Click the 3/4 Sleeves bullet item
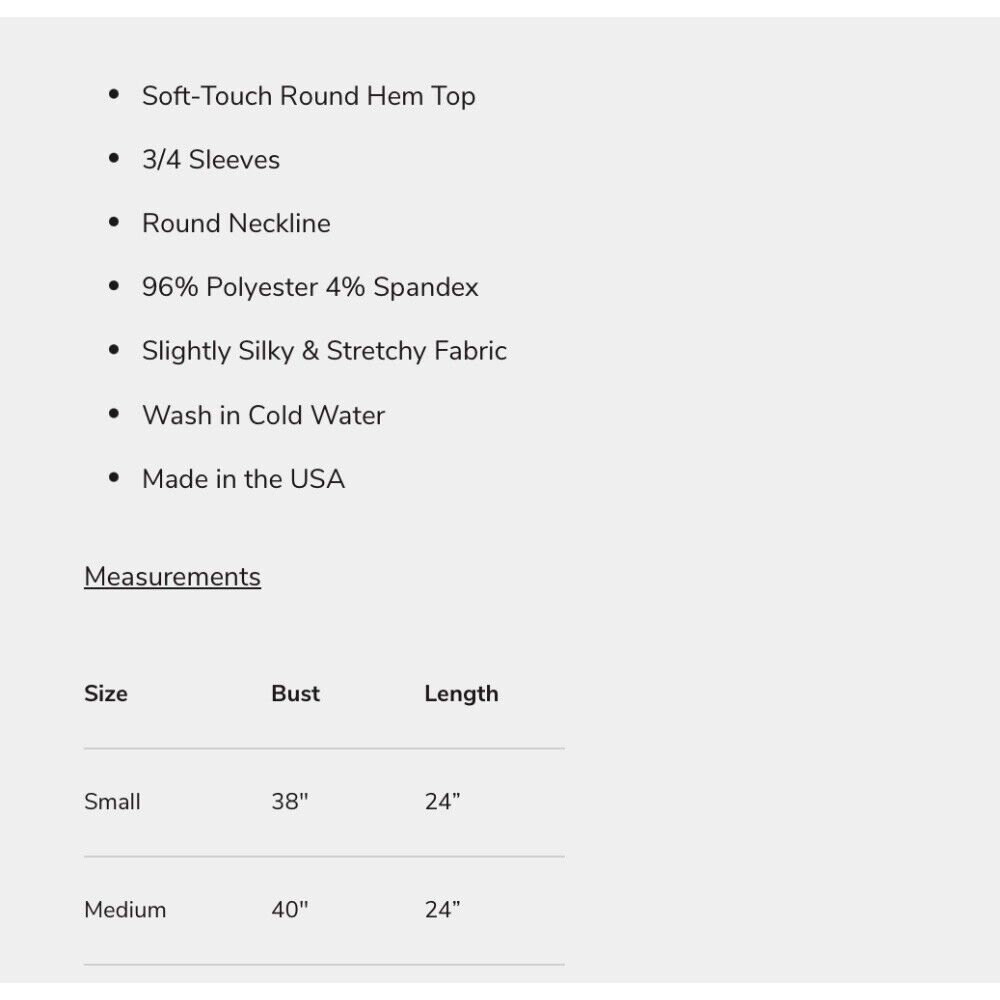 pos(211,159)
